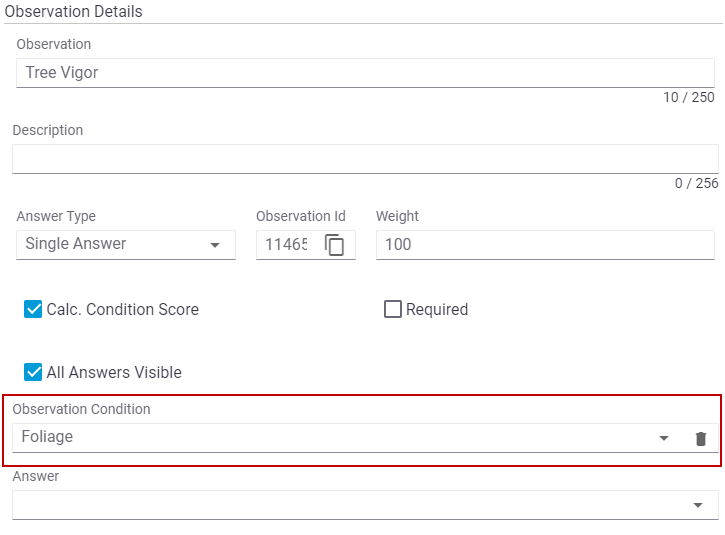Image resolution: width=725 pixels, height=535 pixels.
Task: Click the 10 / 250 character counter
Action: click(689, 98)
